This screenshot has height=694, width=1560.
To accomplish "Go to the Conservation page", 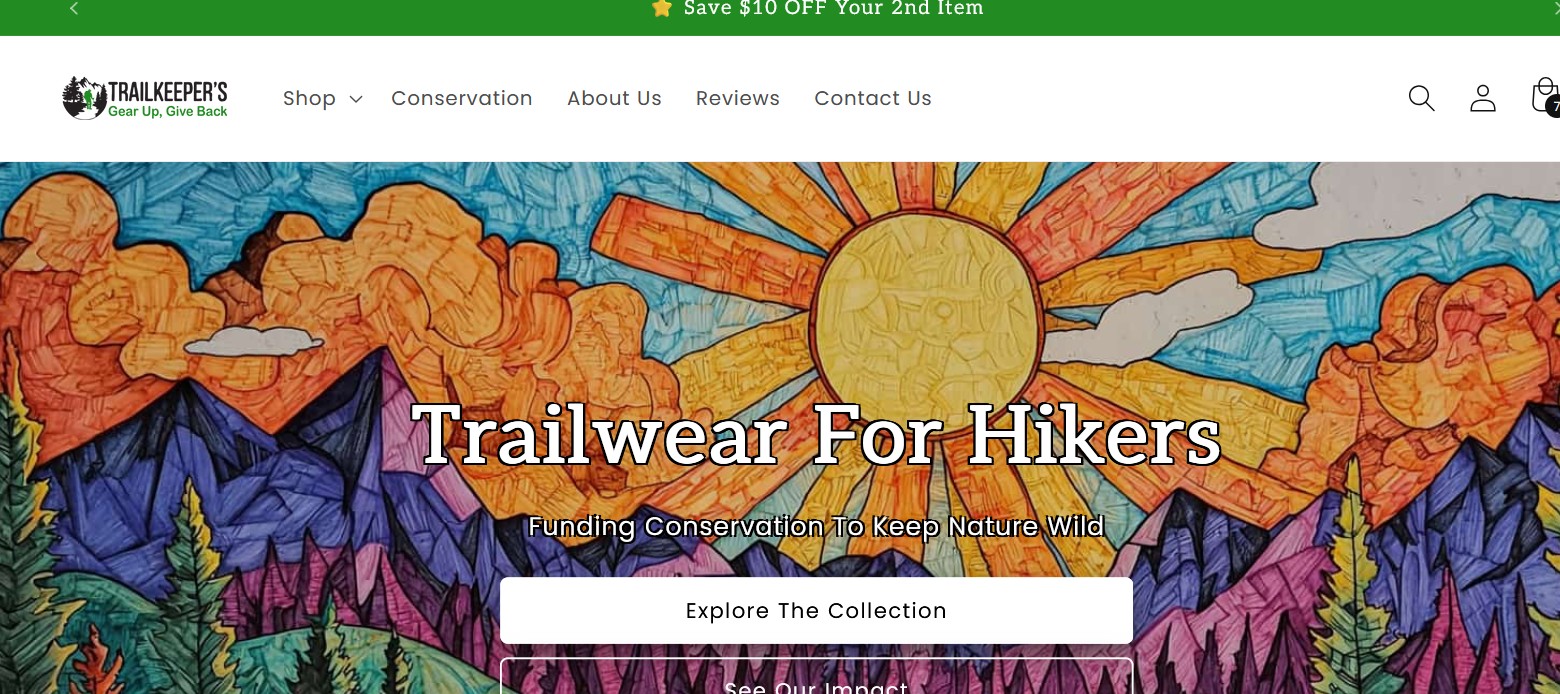I will 462,98.
